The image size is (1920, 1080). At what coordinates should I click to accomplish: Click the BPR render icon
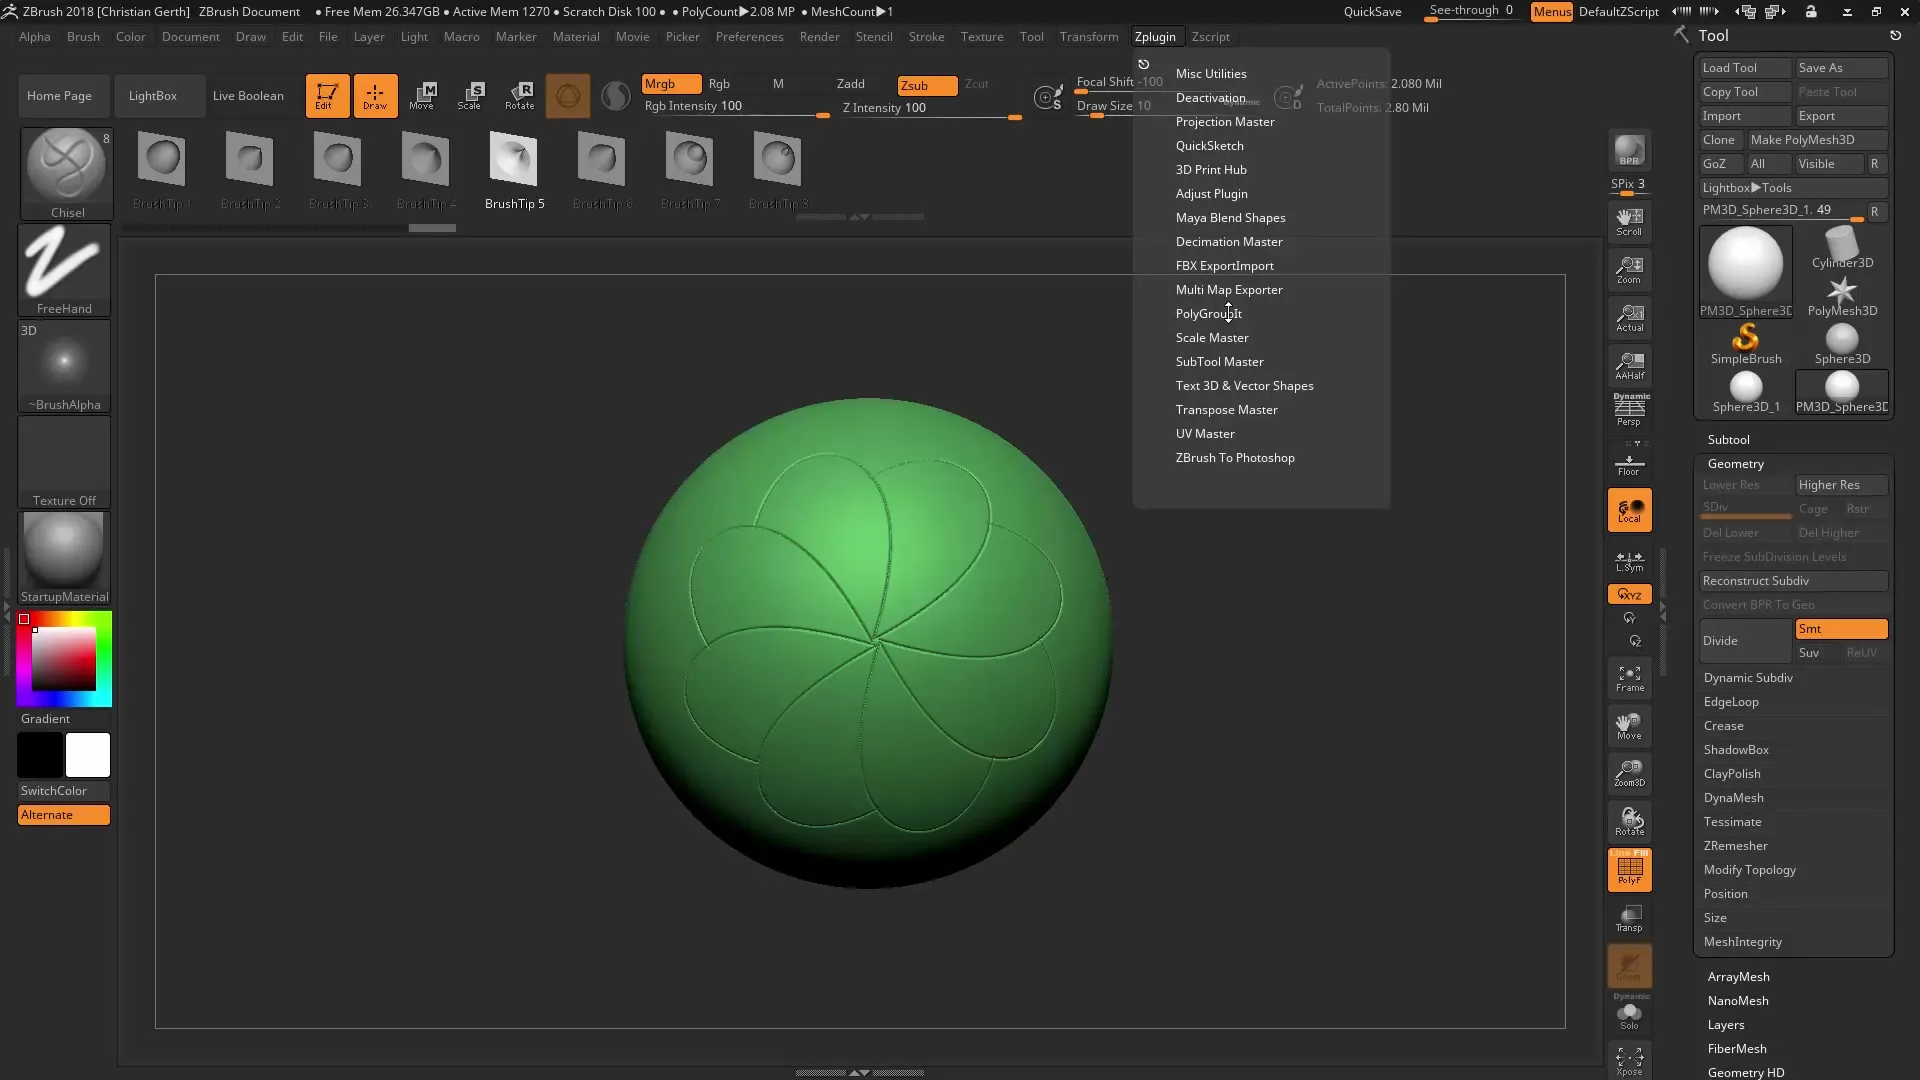(x=1629, y=150)
